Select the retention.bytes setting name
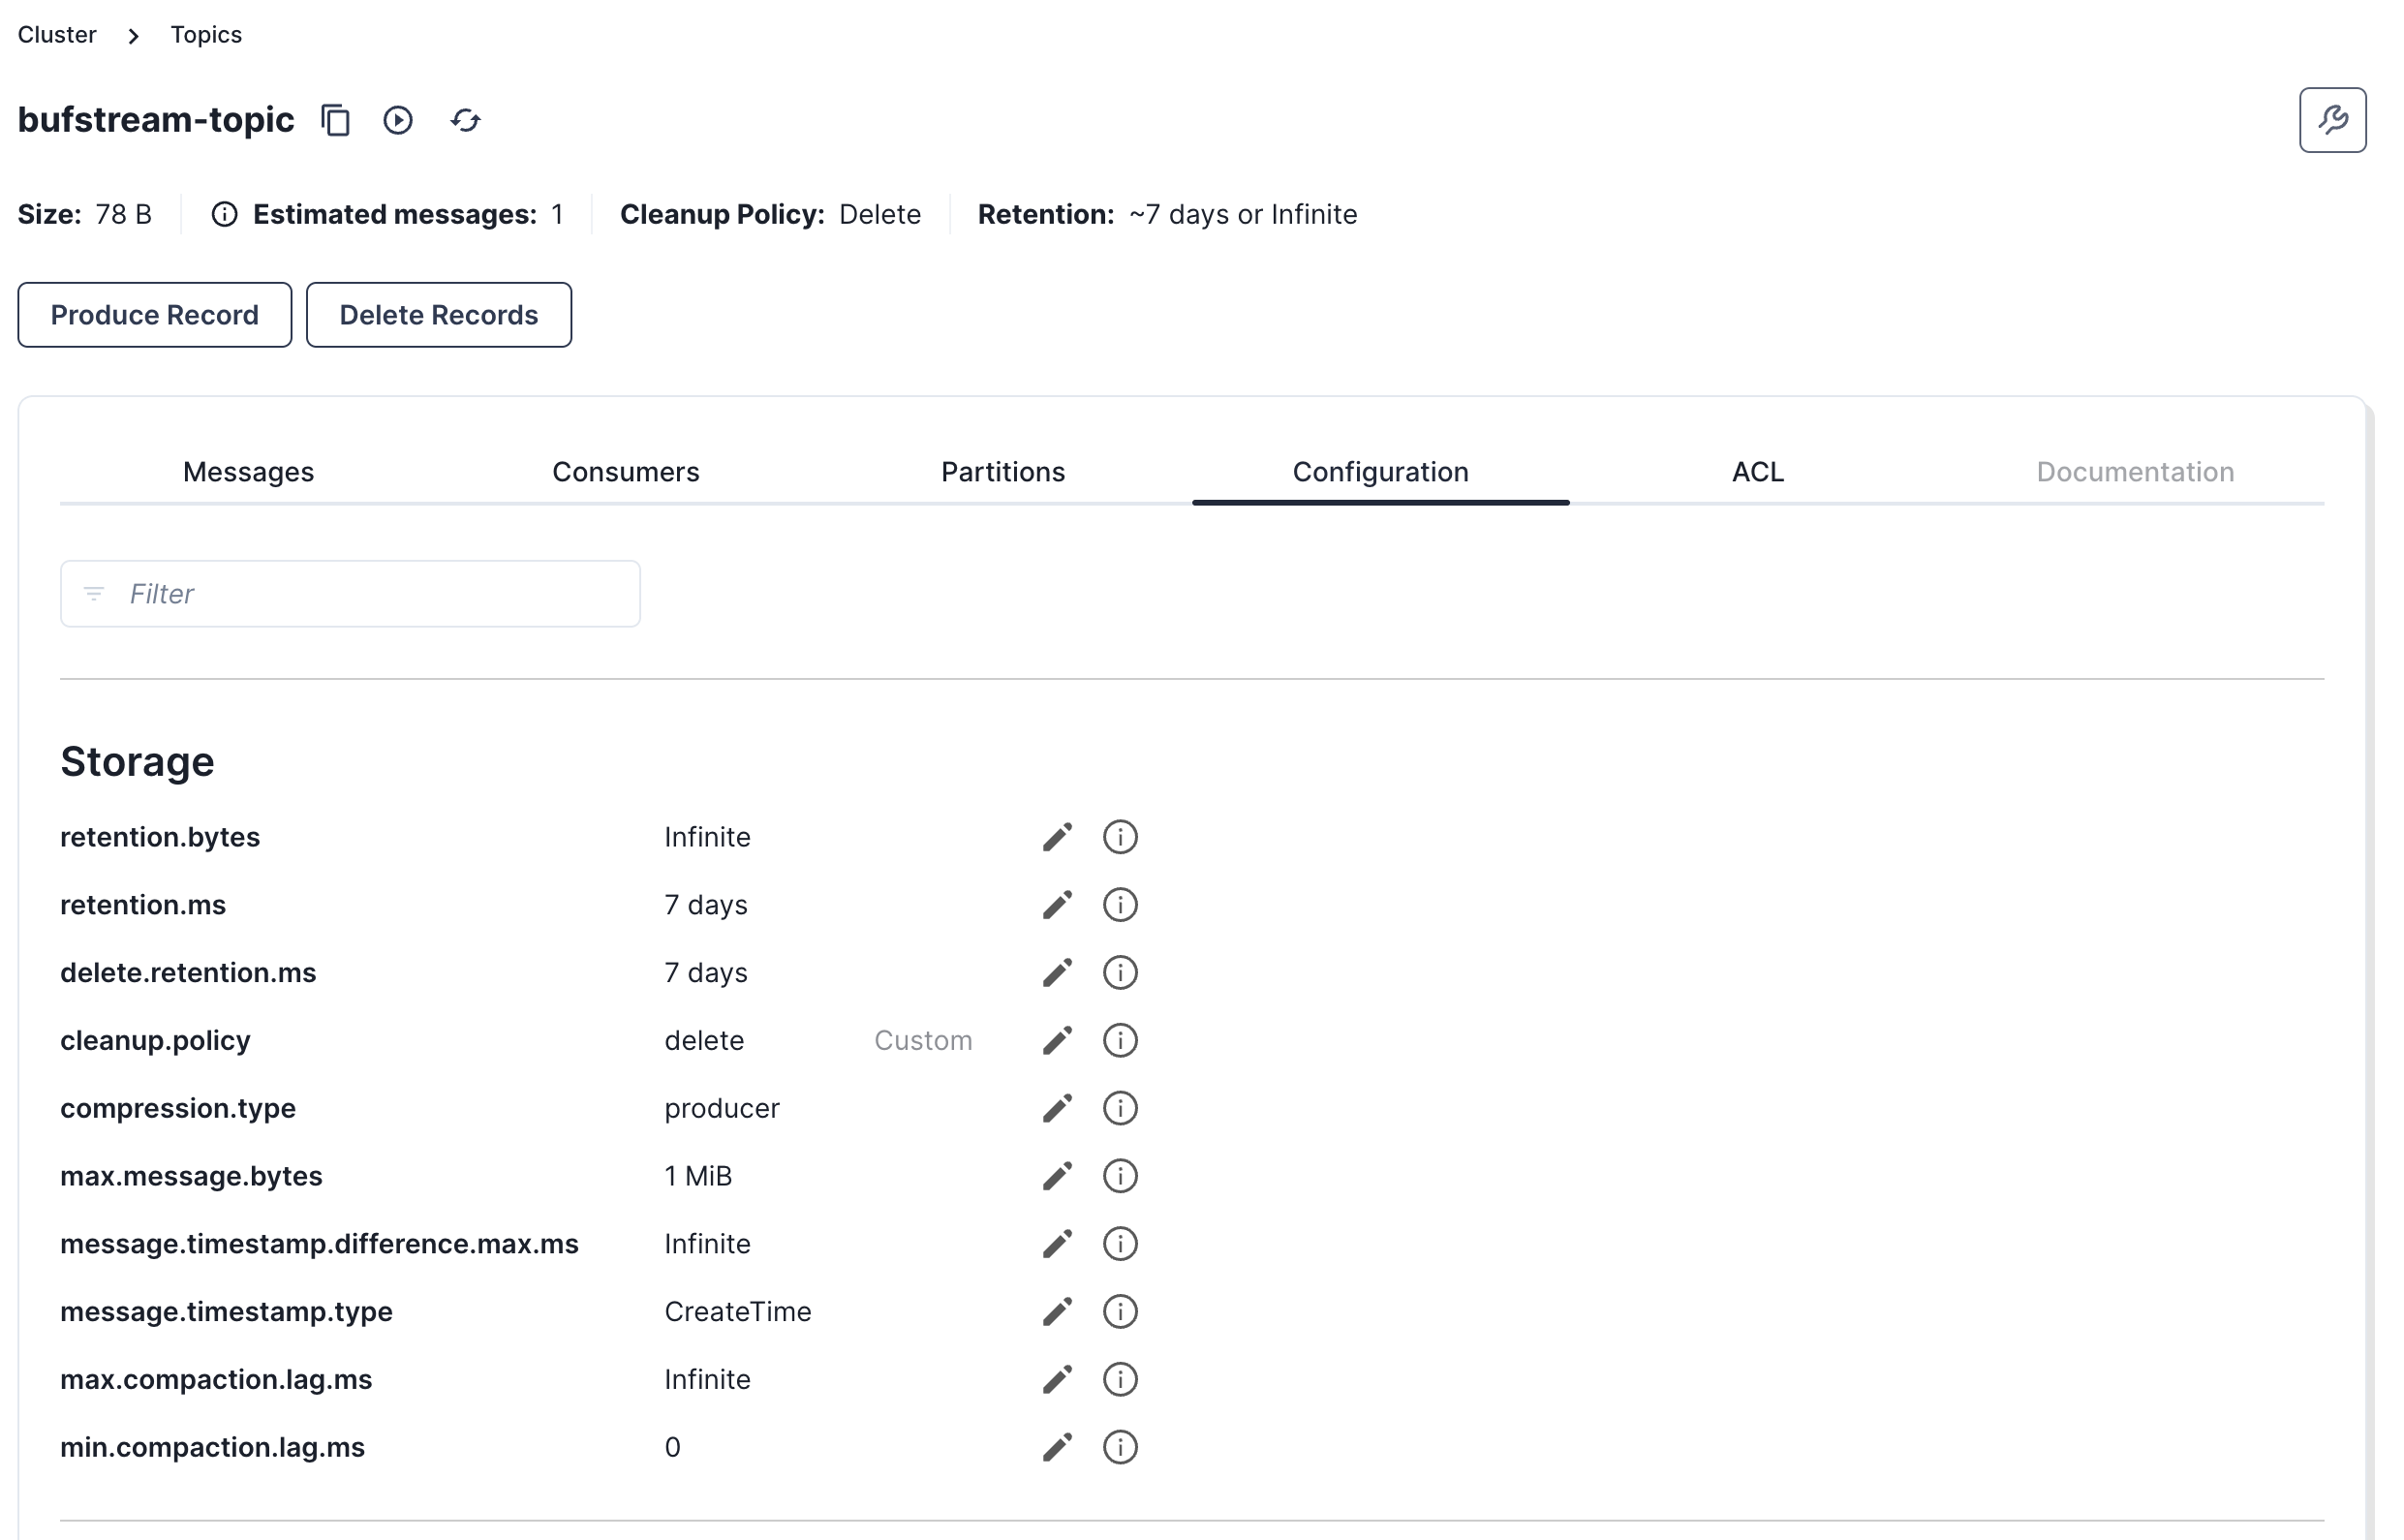This screenshot has height=1540, width=2404. [160, 837]
